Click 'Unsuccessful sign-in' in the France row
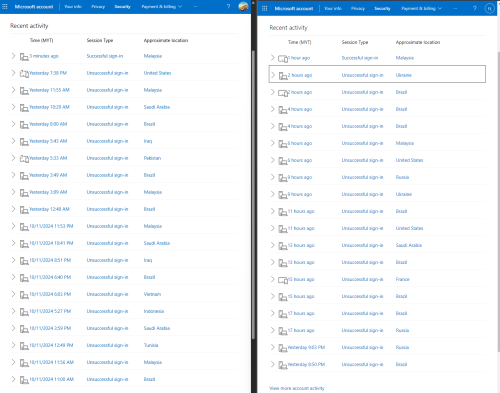The image size is (500, 393). (x=362, y=279)
